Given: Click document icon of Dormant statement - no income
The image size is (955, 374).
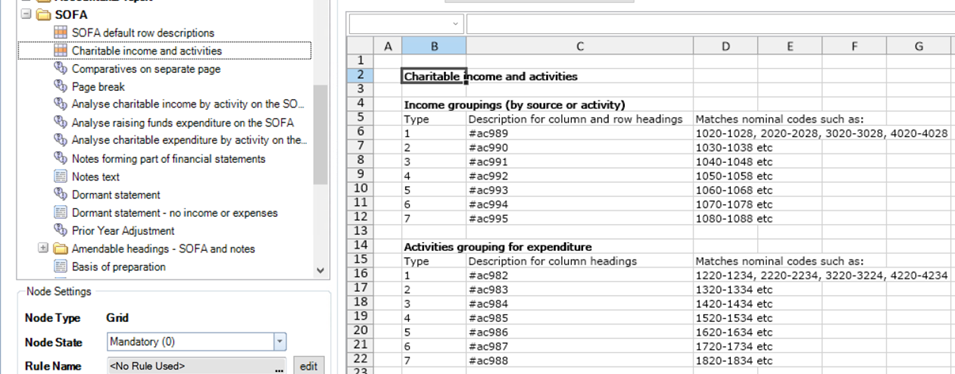Looking at the screenshot, I should tap(60, 213).
